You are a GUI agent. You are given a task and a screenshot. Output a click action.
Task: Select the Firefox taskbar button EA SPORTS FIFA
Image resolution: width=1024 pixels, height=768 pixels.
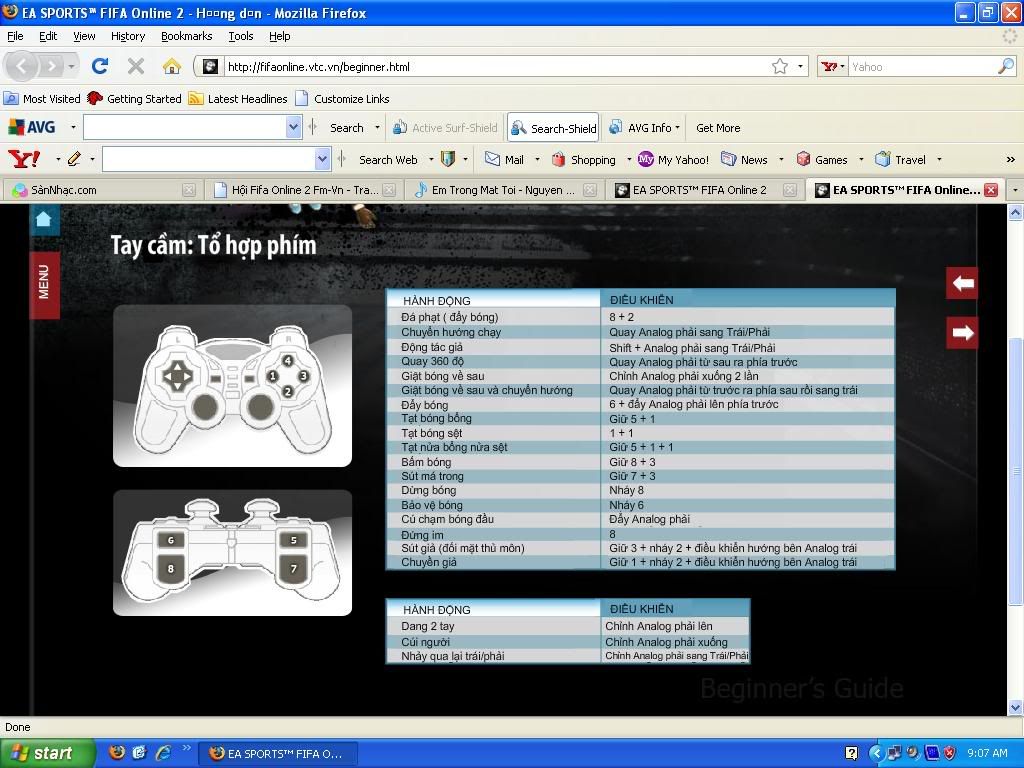[277, 753]
